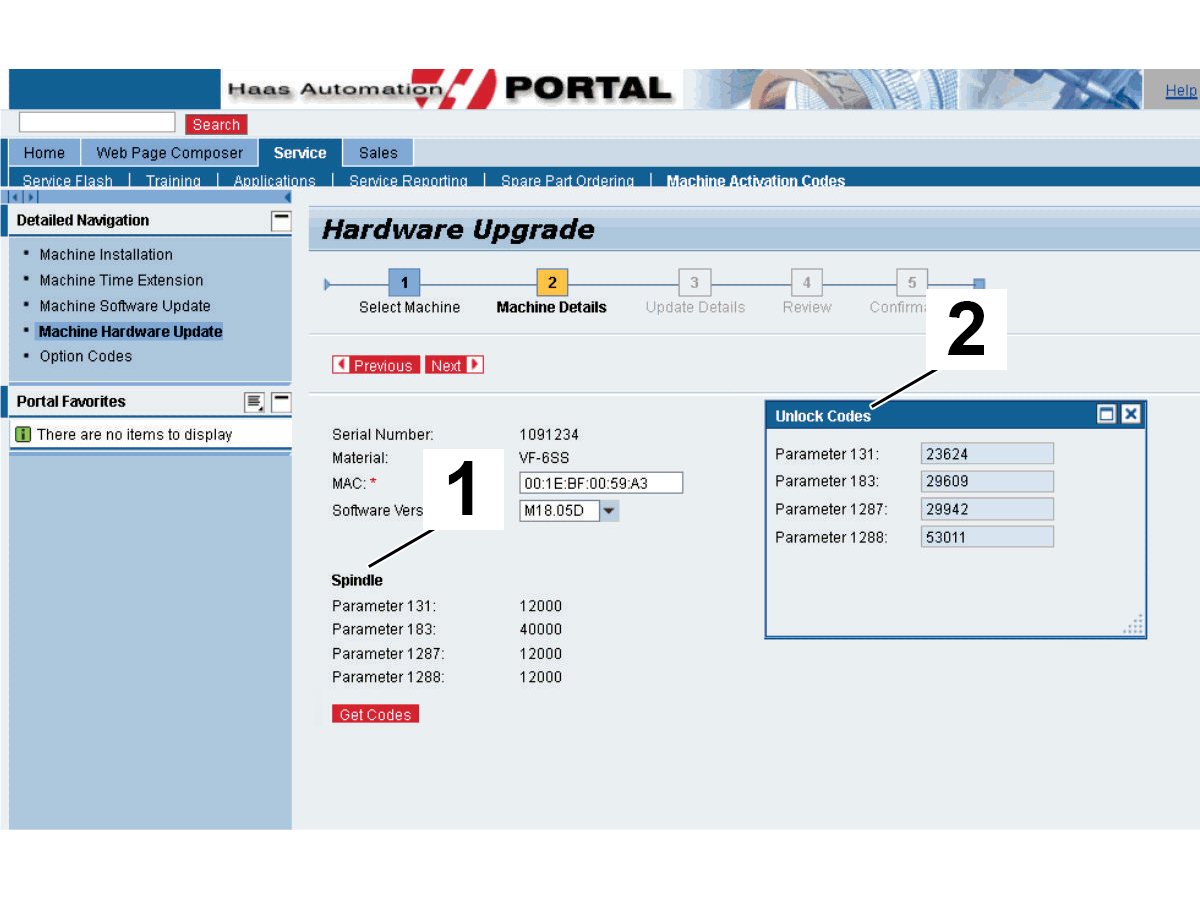Click the Spindle Parameter 1287 value 12000
The height and width of the screenshot is (900, 1200).
click(541, 654)
